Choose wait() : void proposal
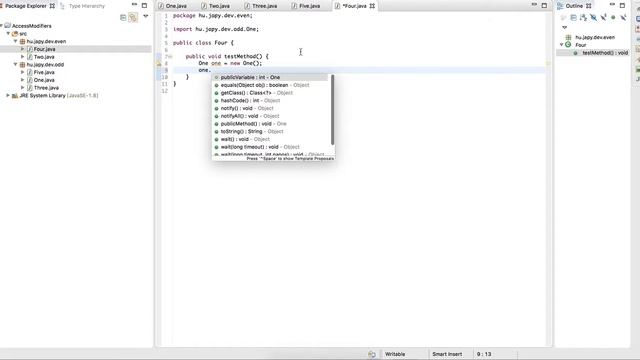Screen dimensions: 640x360 (270, 140)
